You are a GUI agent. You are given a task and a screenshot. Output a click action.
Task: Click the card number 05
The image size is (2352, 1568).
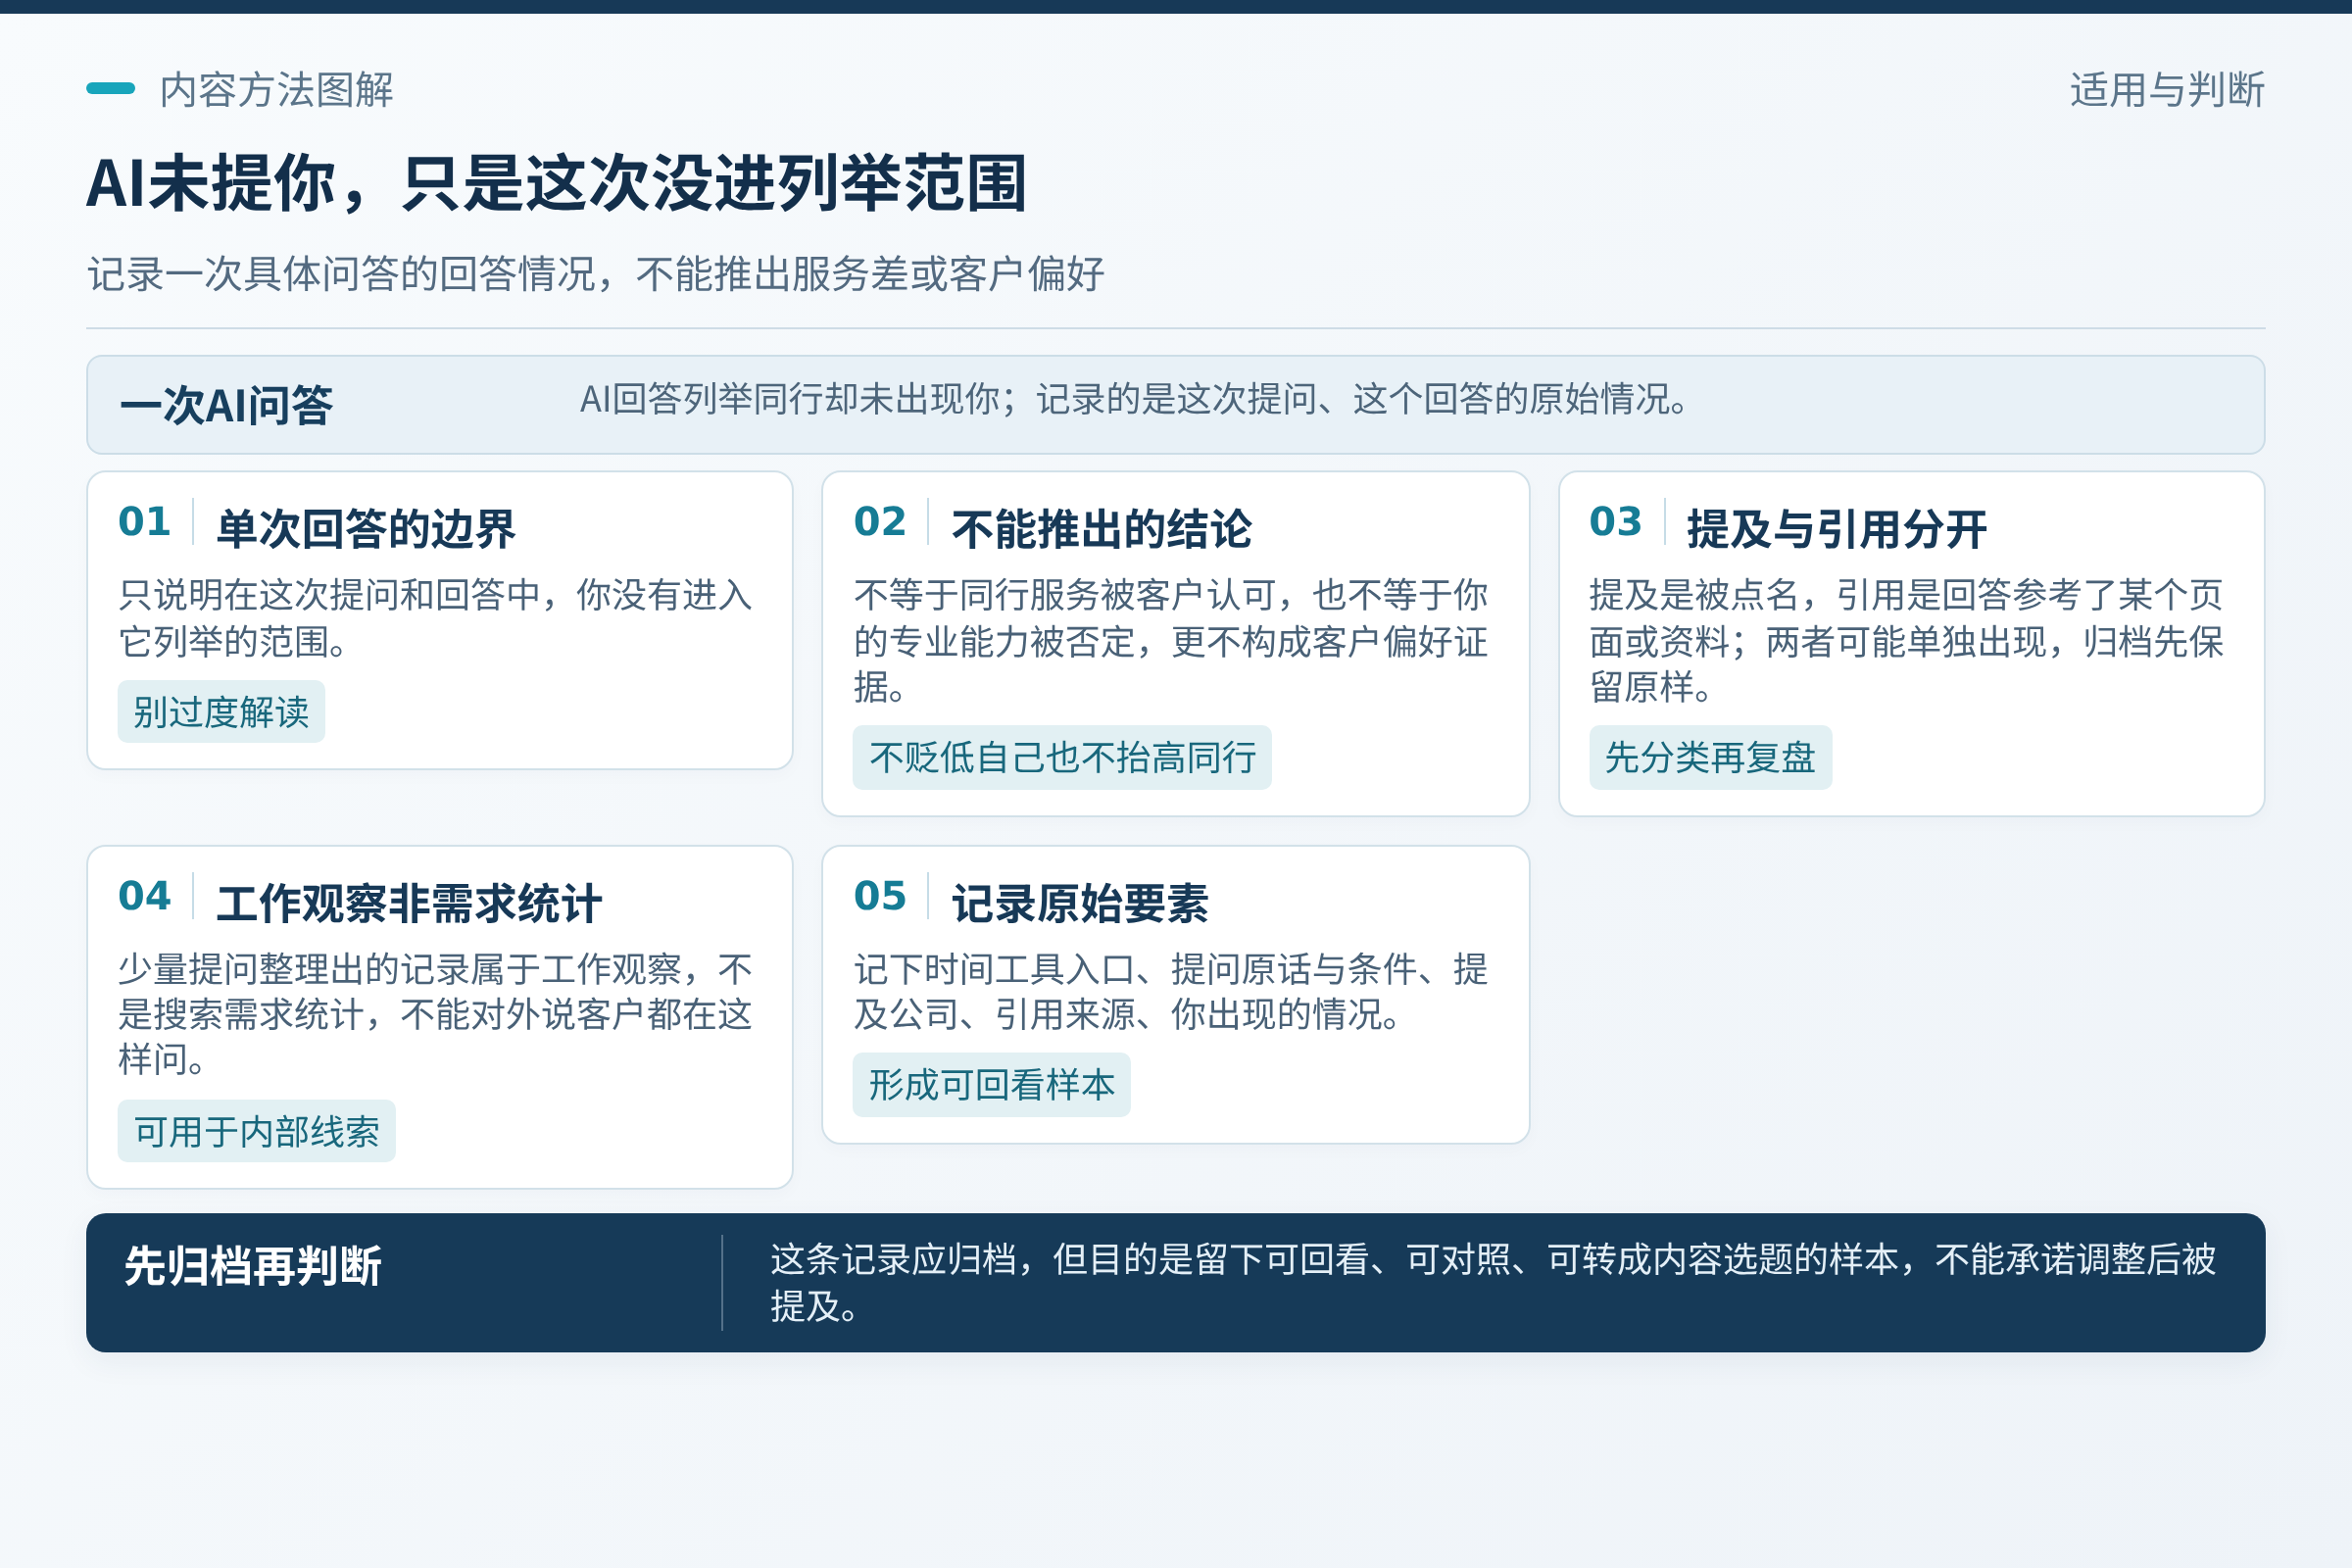tap(880, 896)
